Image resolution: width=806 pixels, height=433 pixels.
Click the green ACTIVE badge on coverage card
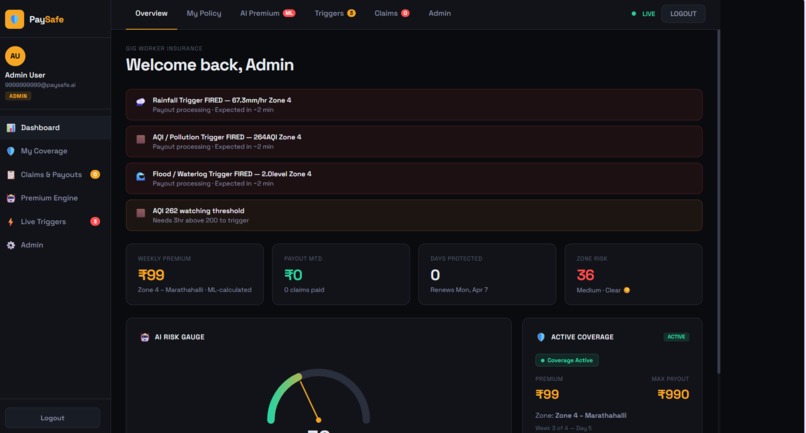676,337
